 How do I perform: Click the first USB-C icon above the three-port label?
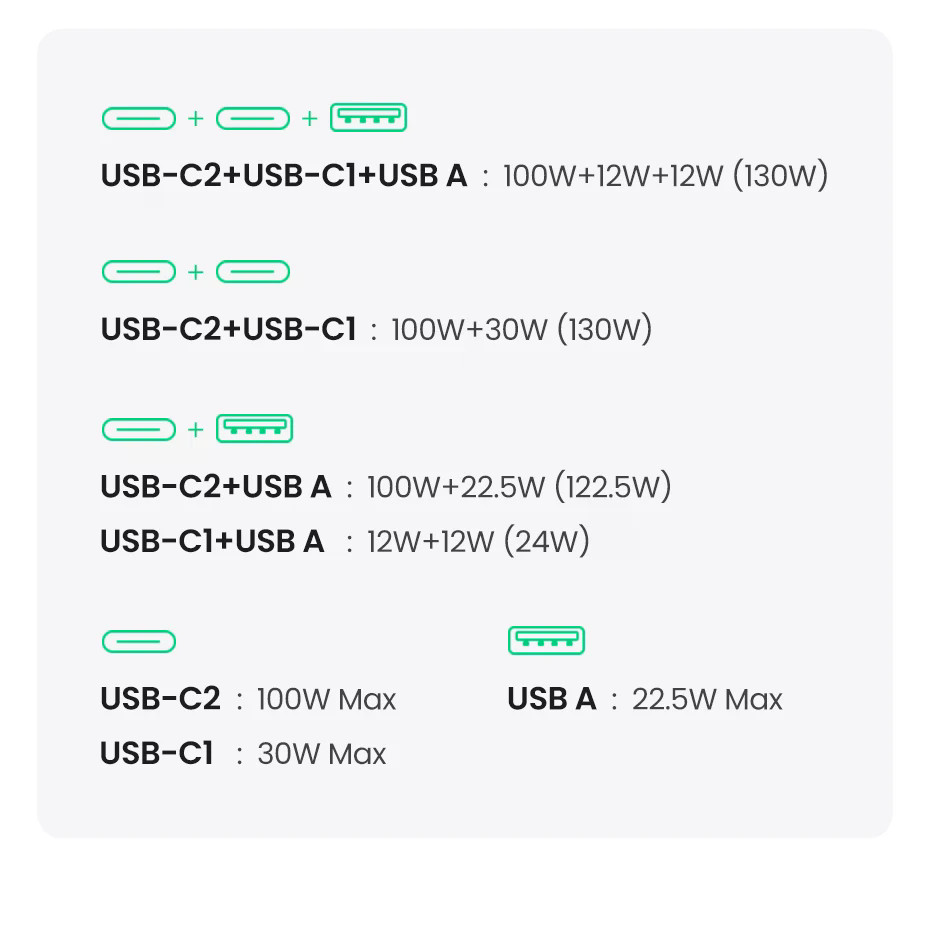[139, 119]
